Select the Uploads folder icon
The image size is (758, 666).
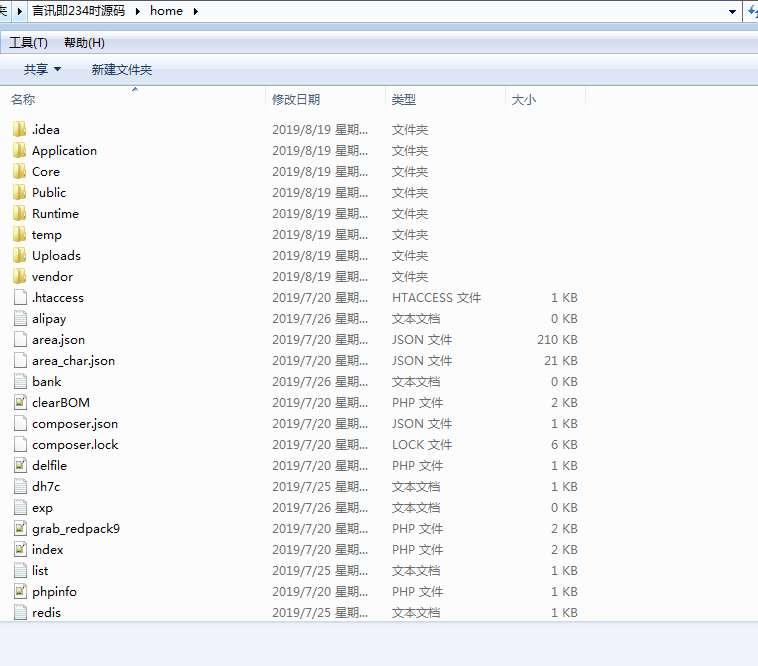(x=19, y=256)
